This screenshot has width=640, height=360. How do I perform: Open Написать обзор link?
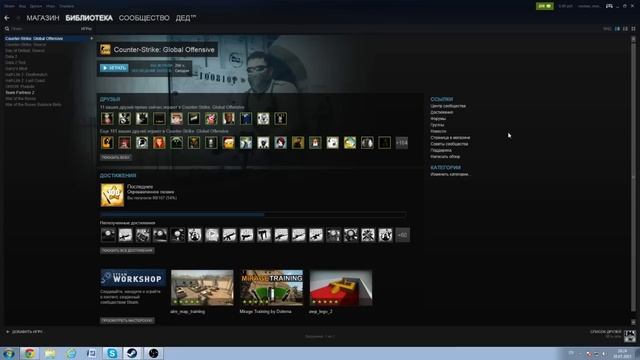tap(445, 157)
